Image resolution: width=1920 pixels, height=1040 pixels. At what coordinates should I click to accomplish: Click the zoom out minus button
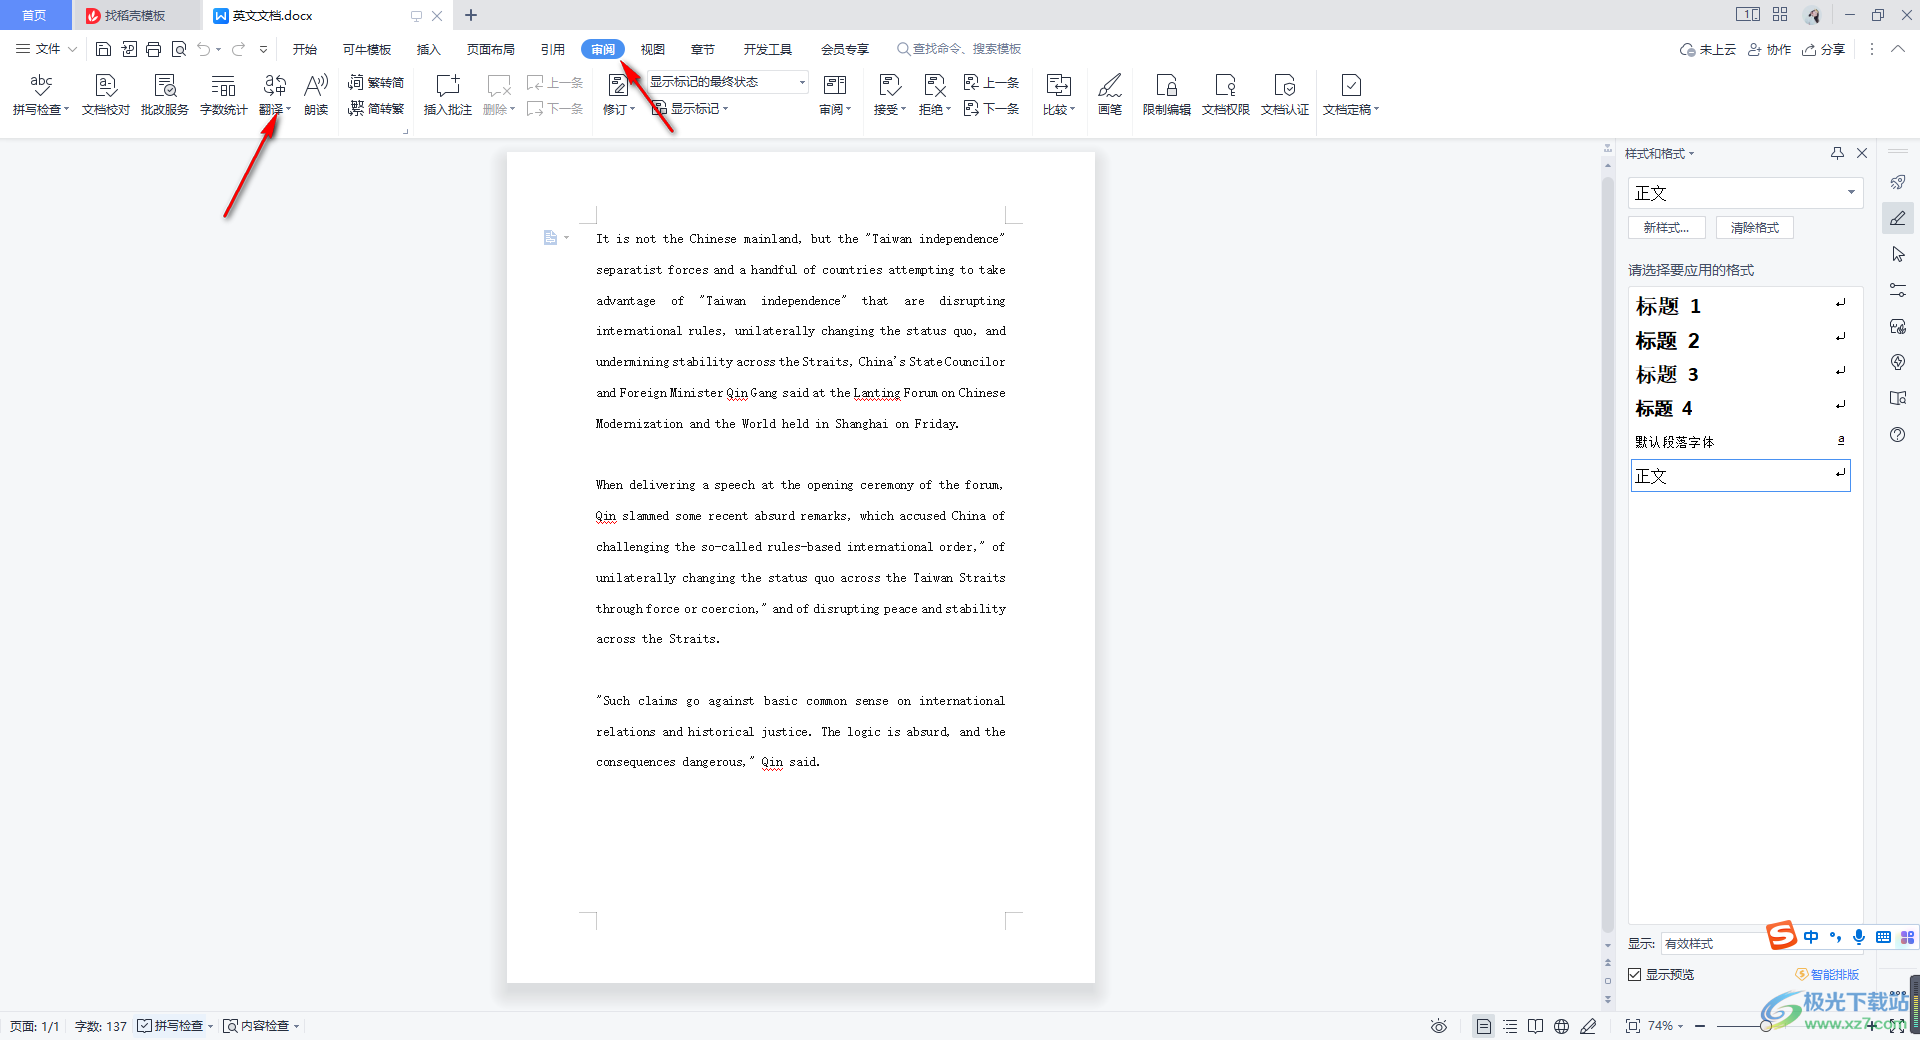click(x=1700, y=1026)
